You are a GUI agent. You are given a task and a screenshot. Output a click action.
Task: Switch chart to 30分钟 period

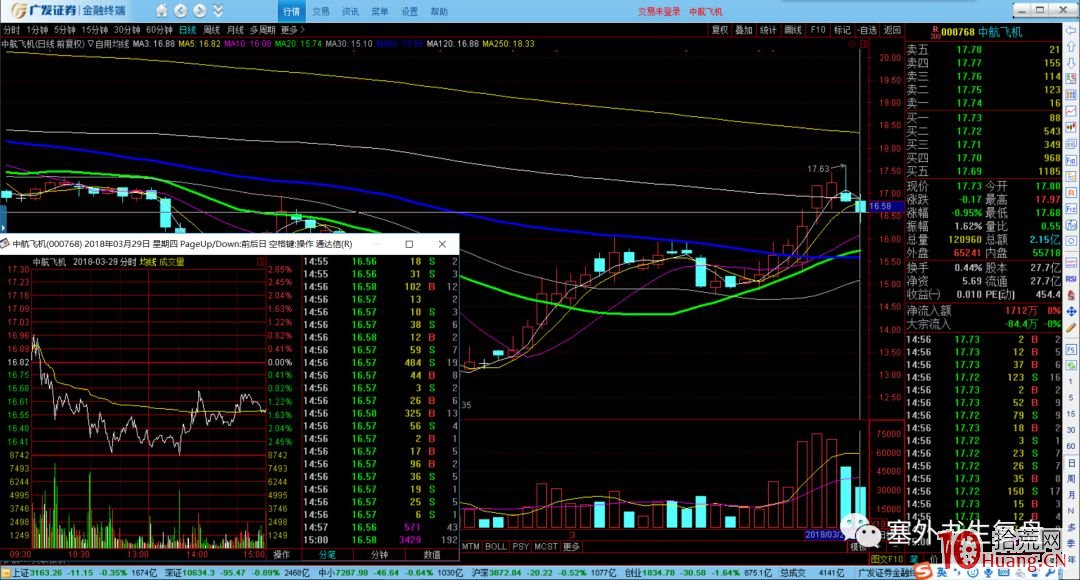(127, 30)
